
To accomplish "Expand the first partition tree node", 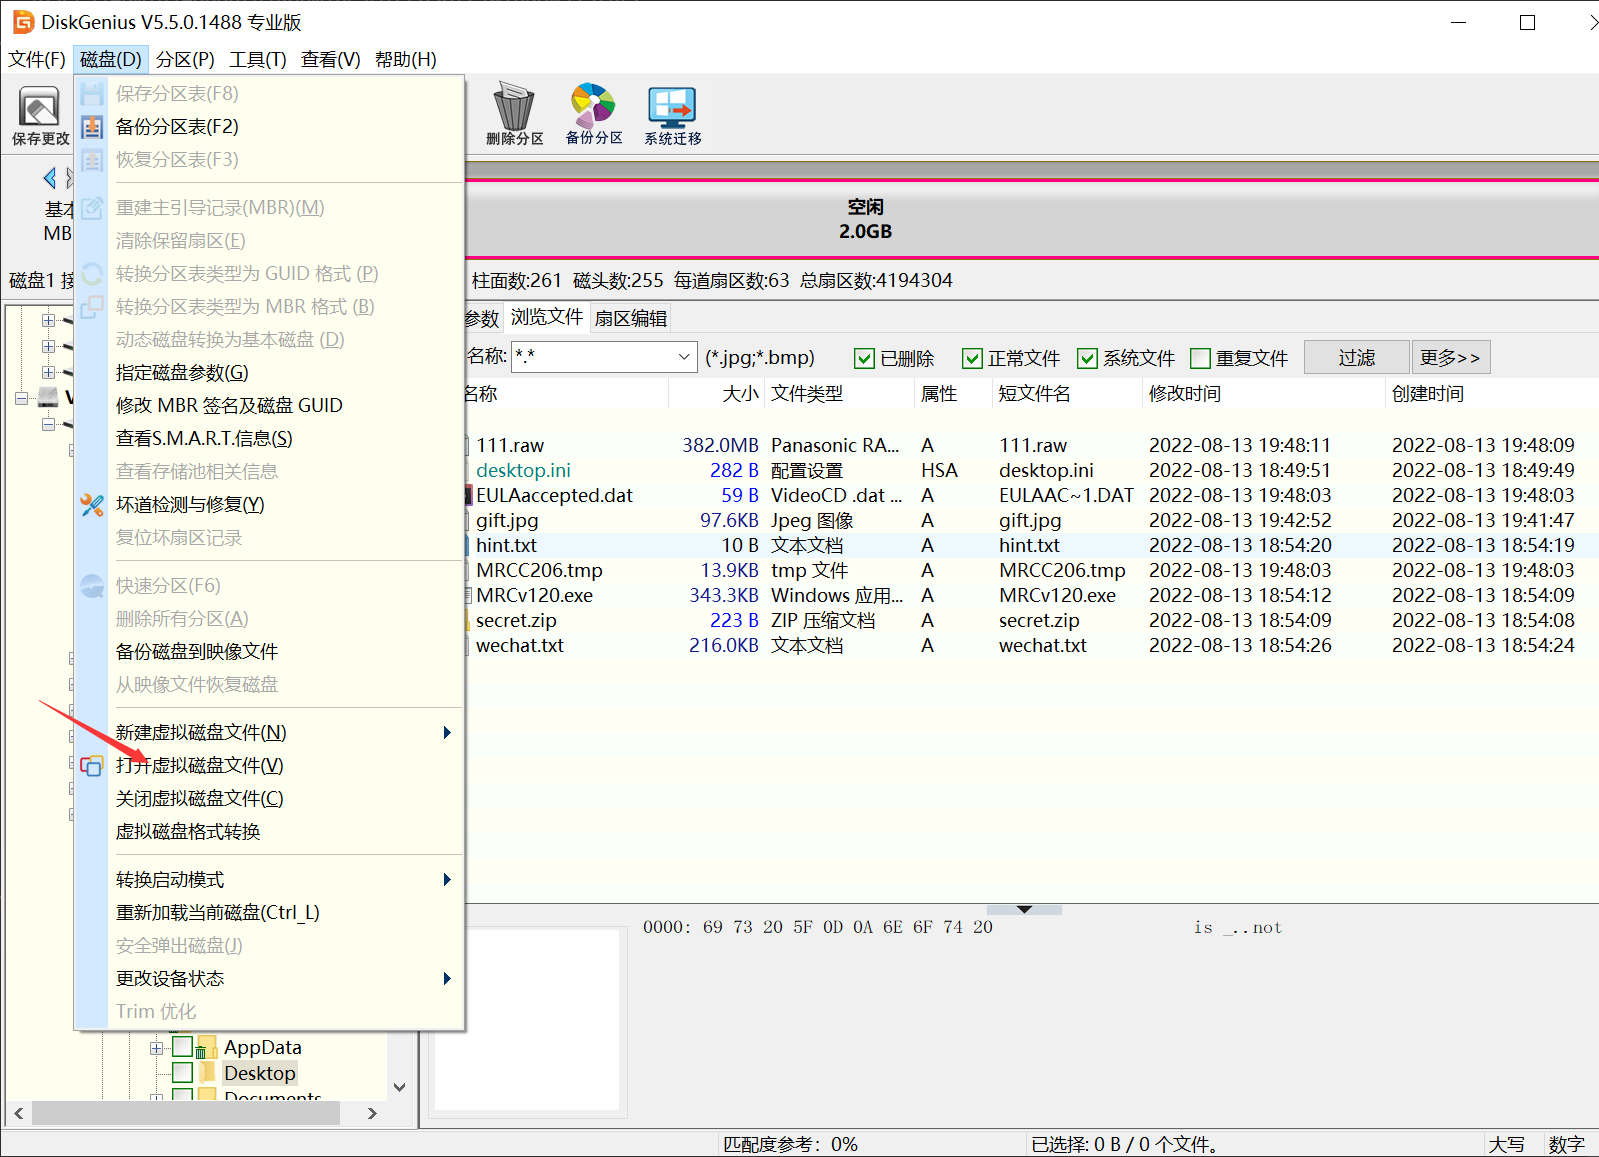I will pyautogui.click(x=48, y=320).
